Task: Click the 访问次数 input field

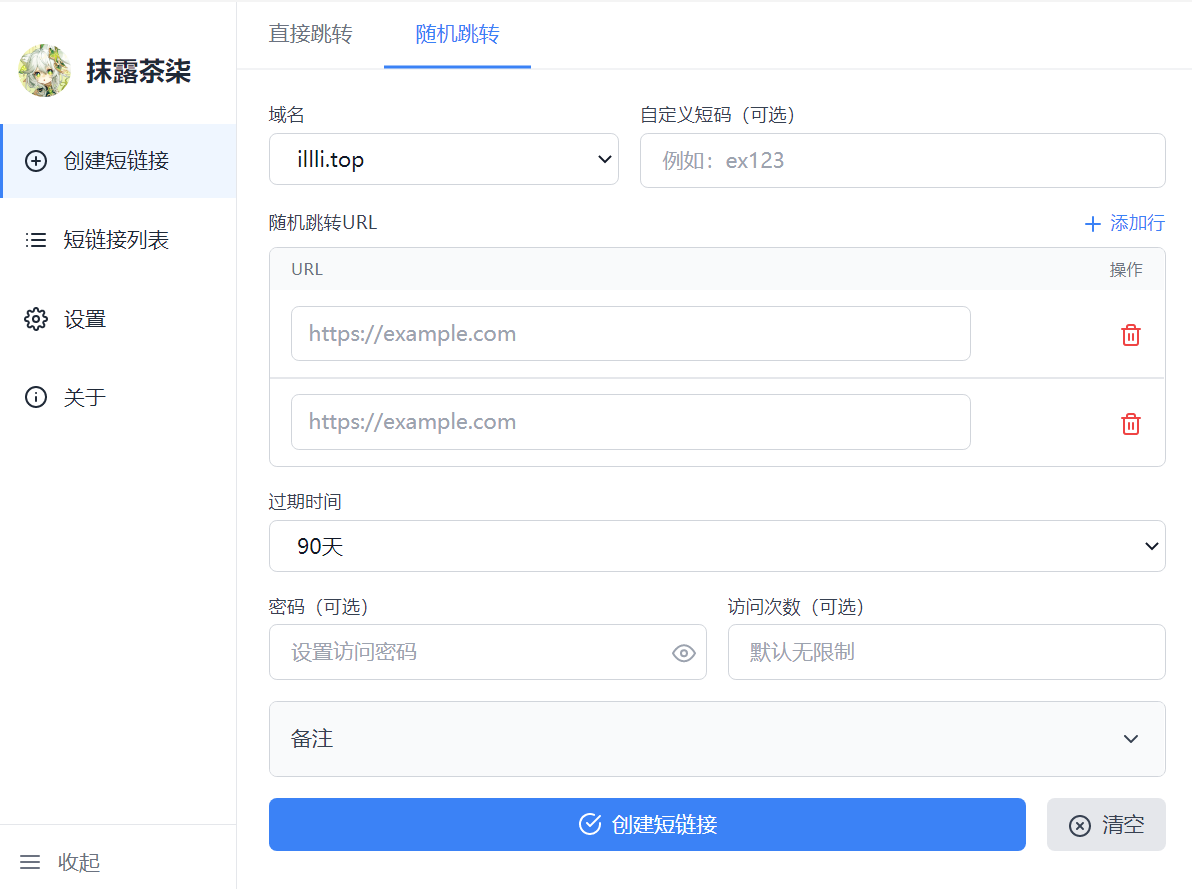Action: tap(946, 652)
